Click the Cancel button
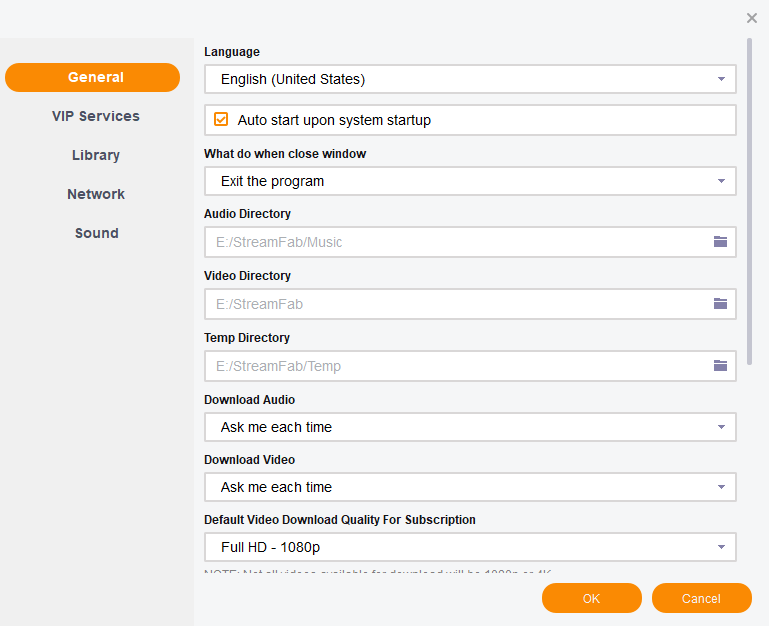This screenshot has width=769, height=626. (x=701, y=598)
